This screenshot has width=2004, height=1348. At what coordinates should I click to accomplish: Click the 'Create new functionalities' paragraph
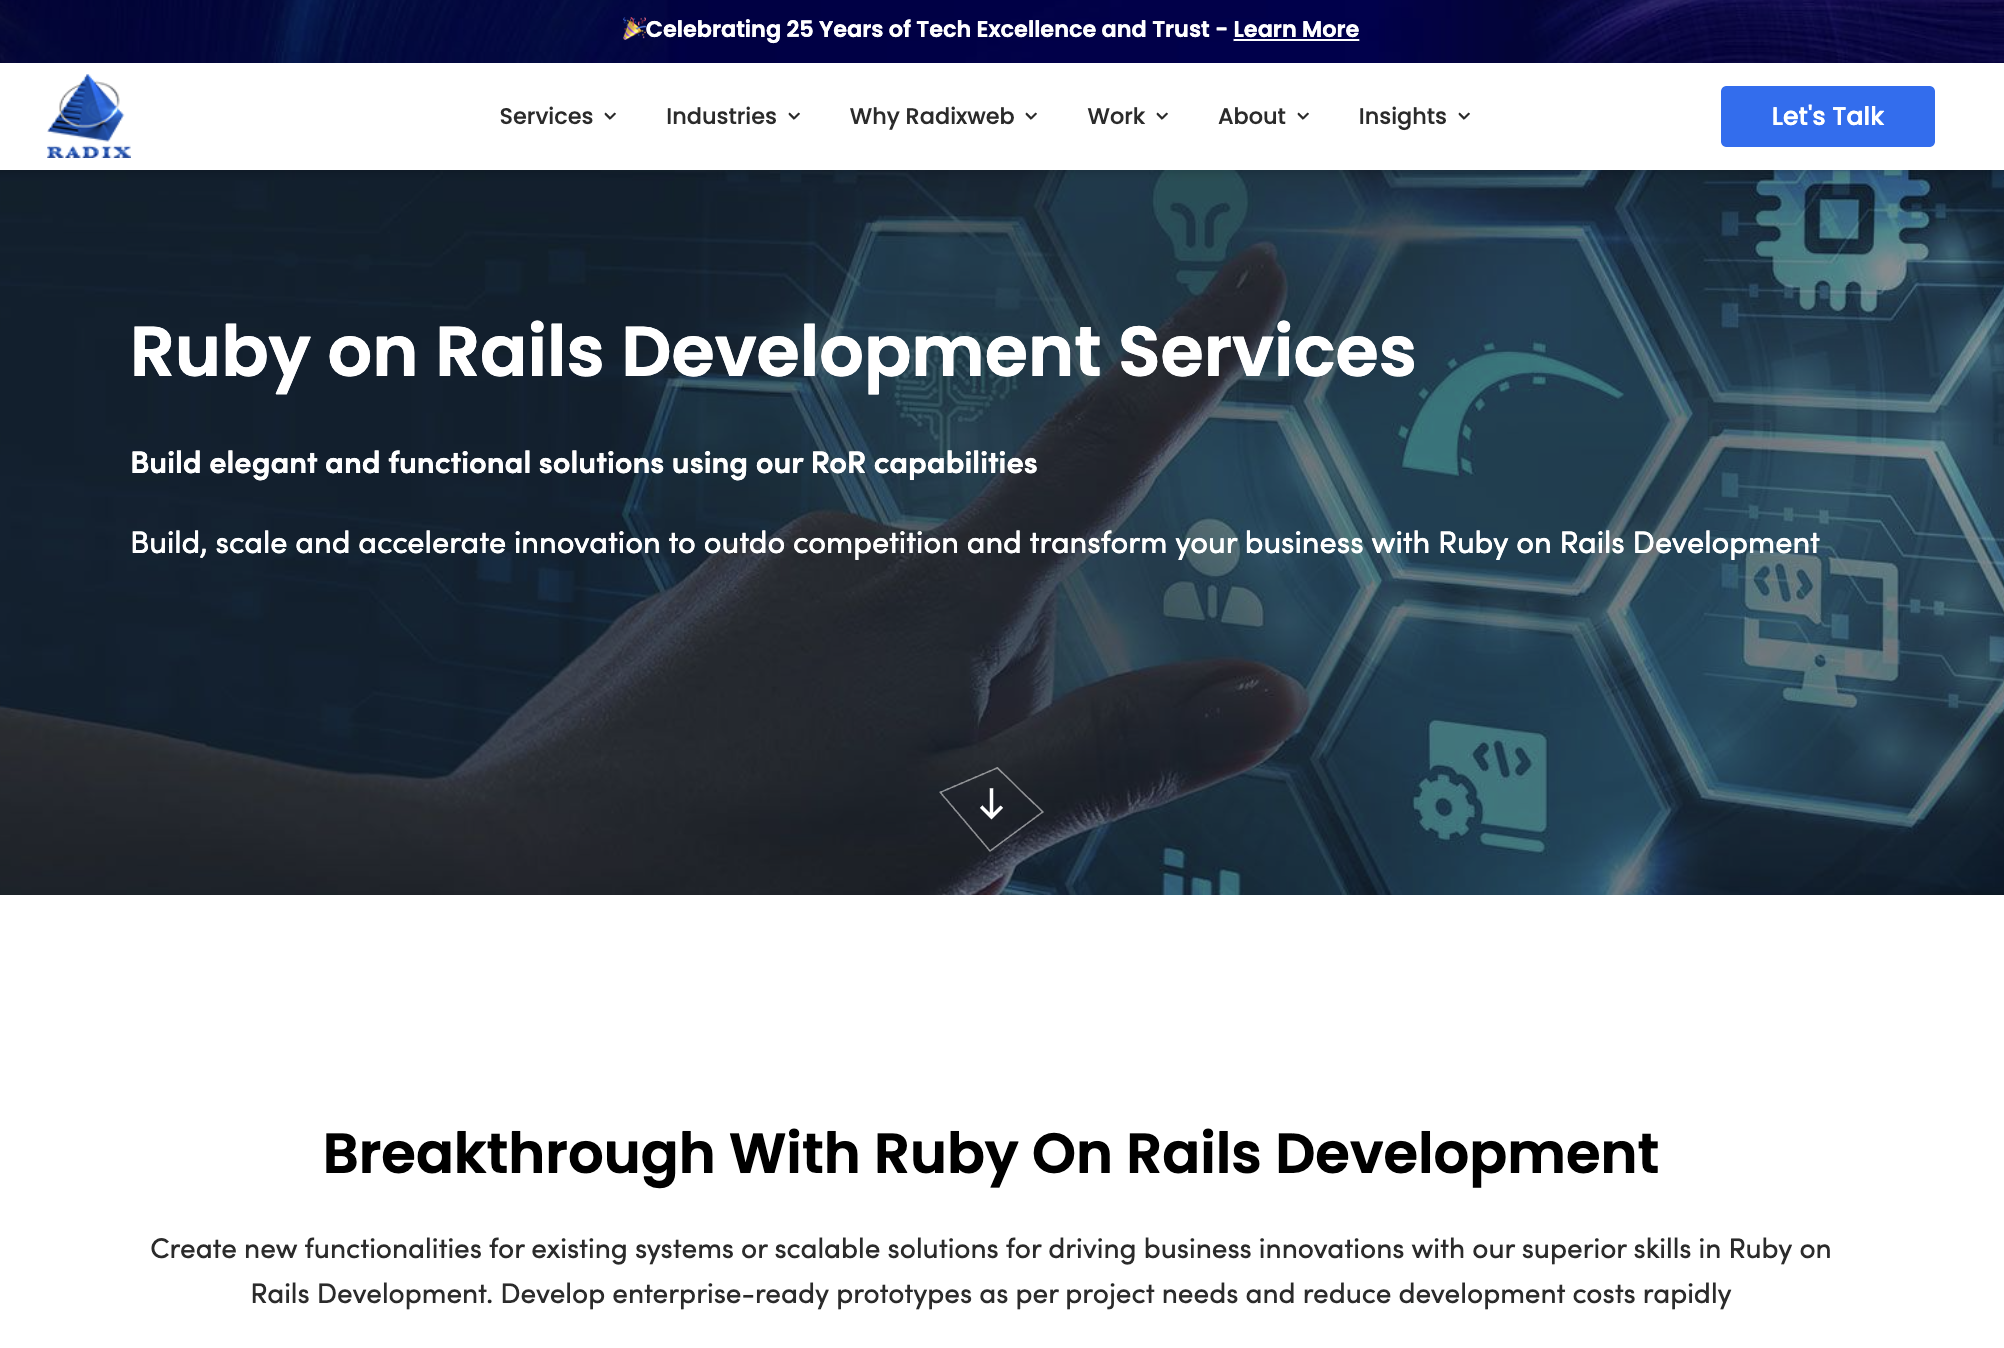click(990, 1271)
